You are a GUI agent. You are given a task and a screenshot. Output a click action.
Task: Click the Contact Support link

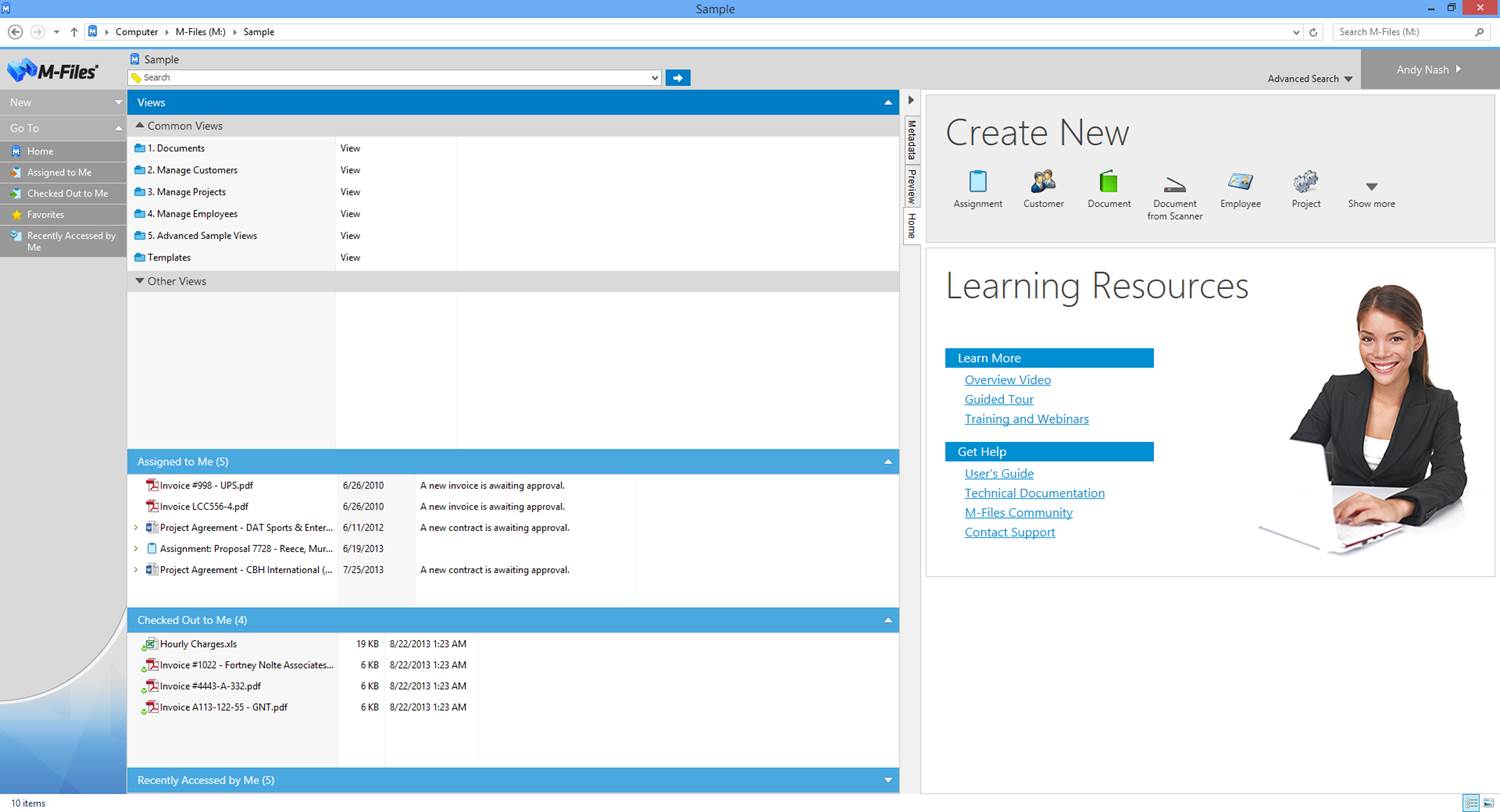click(1009, 532)
